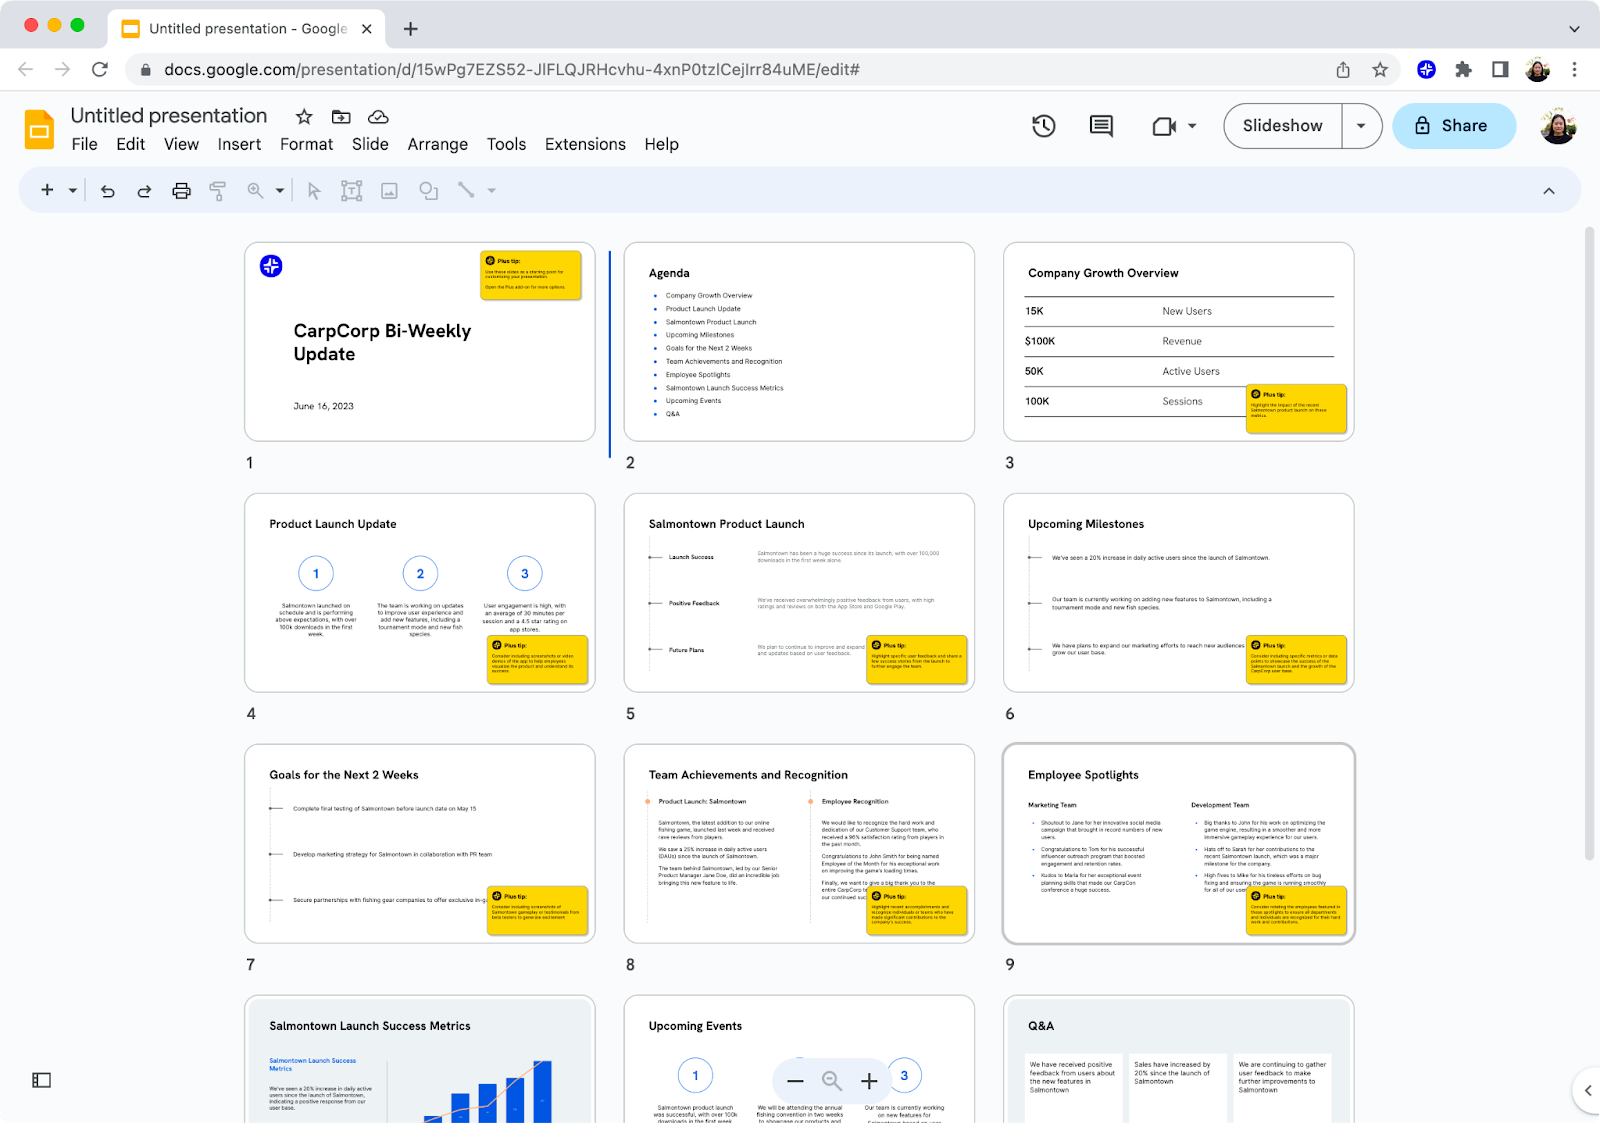Collapse the menus with chevron up

pos(1549,191)
